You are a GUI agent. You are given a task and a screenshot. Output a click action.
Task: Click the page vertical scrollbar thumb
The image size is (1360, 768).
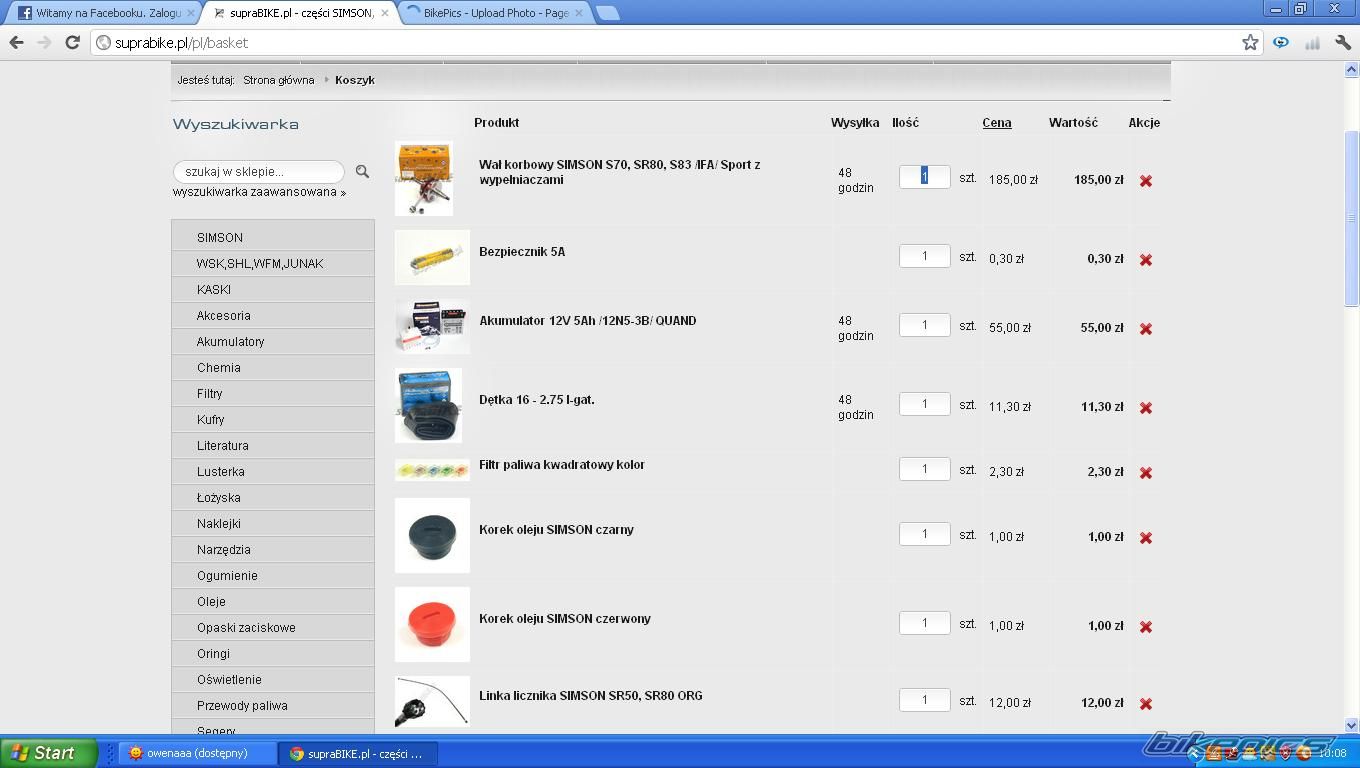point(1351,217)
